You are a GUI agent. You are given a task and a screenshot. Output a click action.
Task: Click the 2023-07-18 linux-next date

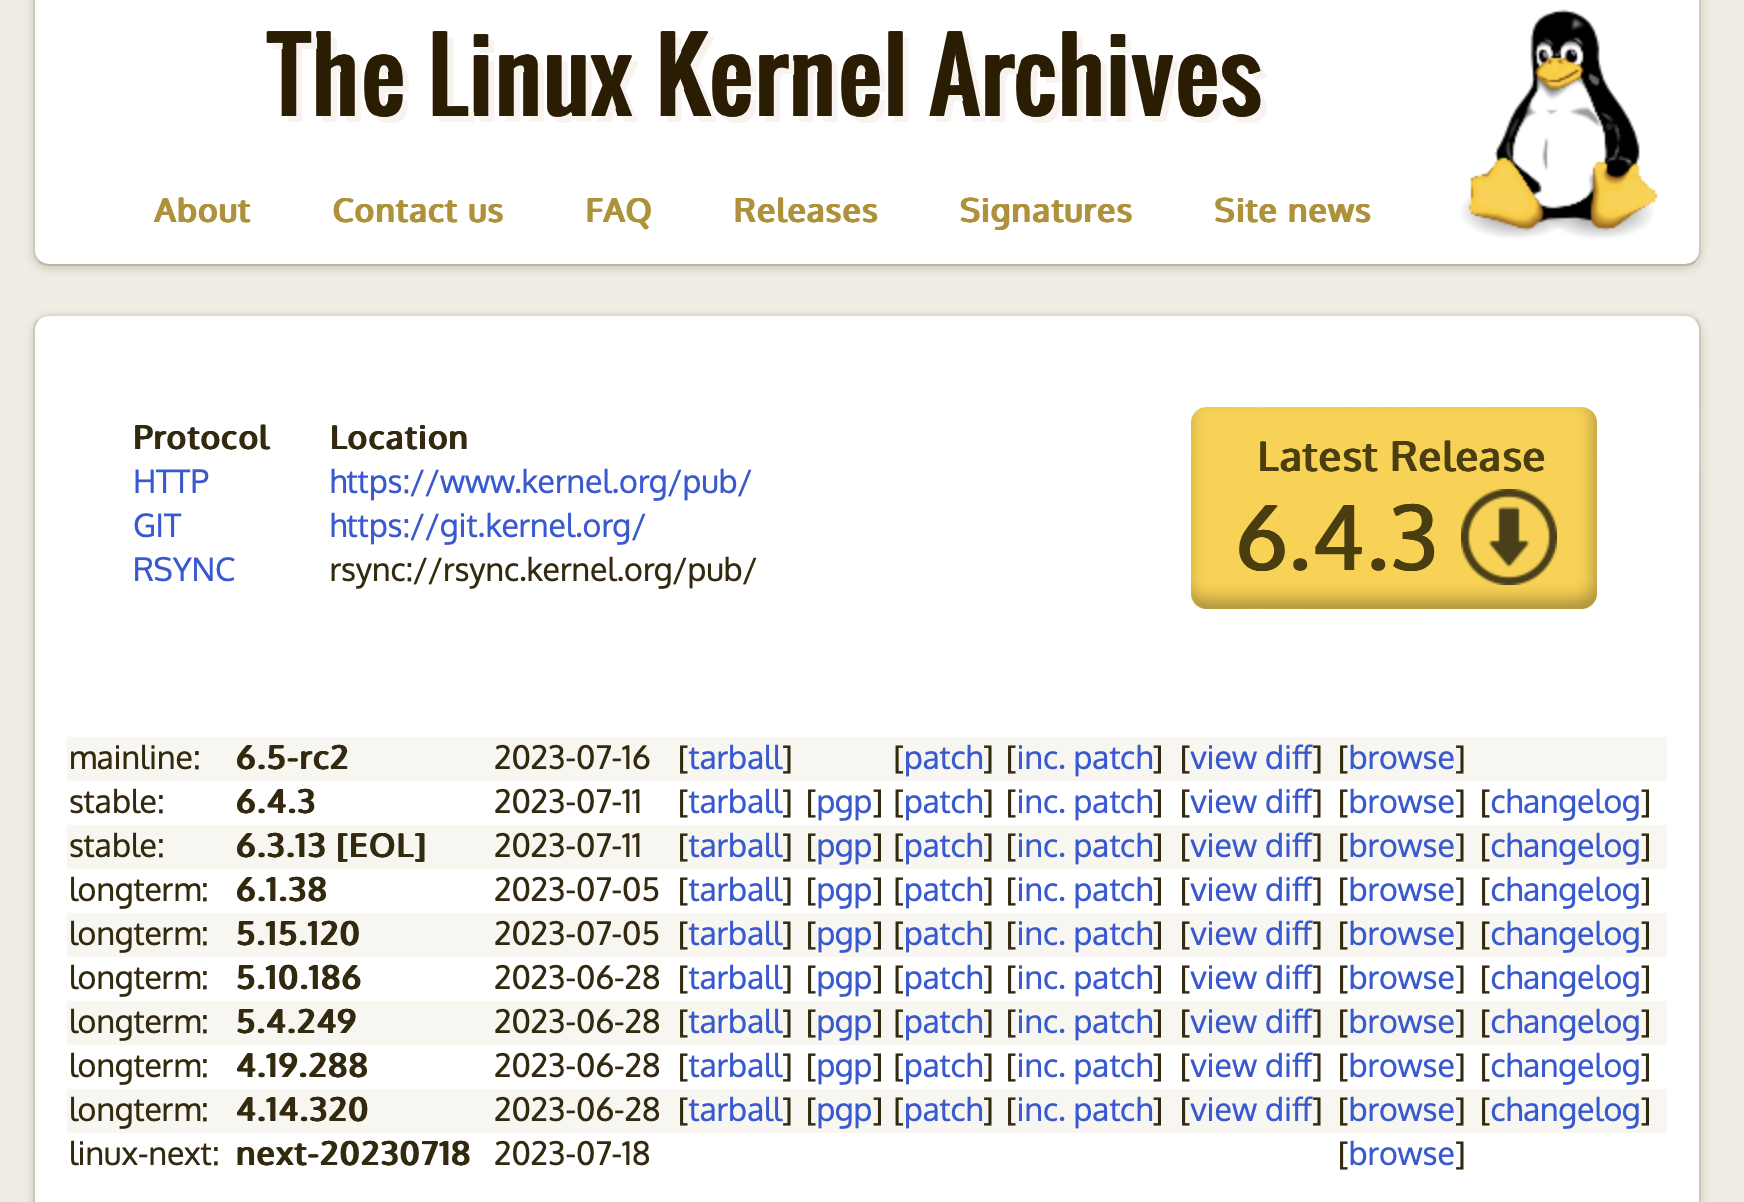[x=572, y=1154]
